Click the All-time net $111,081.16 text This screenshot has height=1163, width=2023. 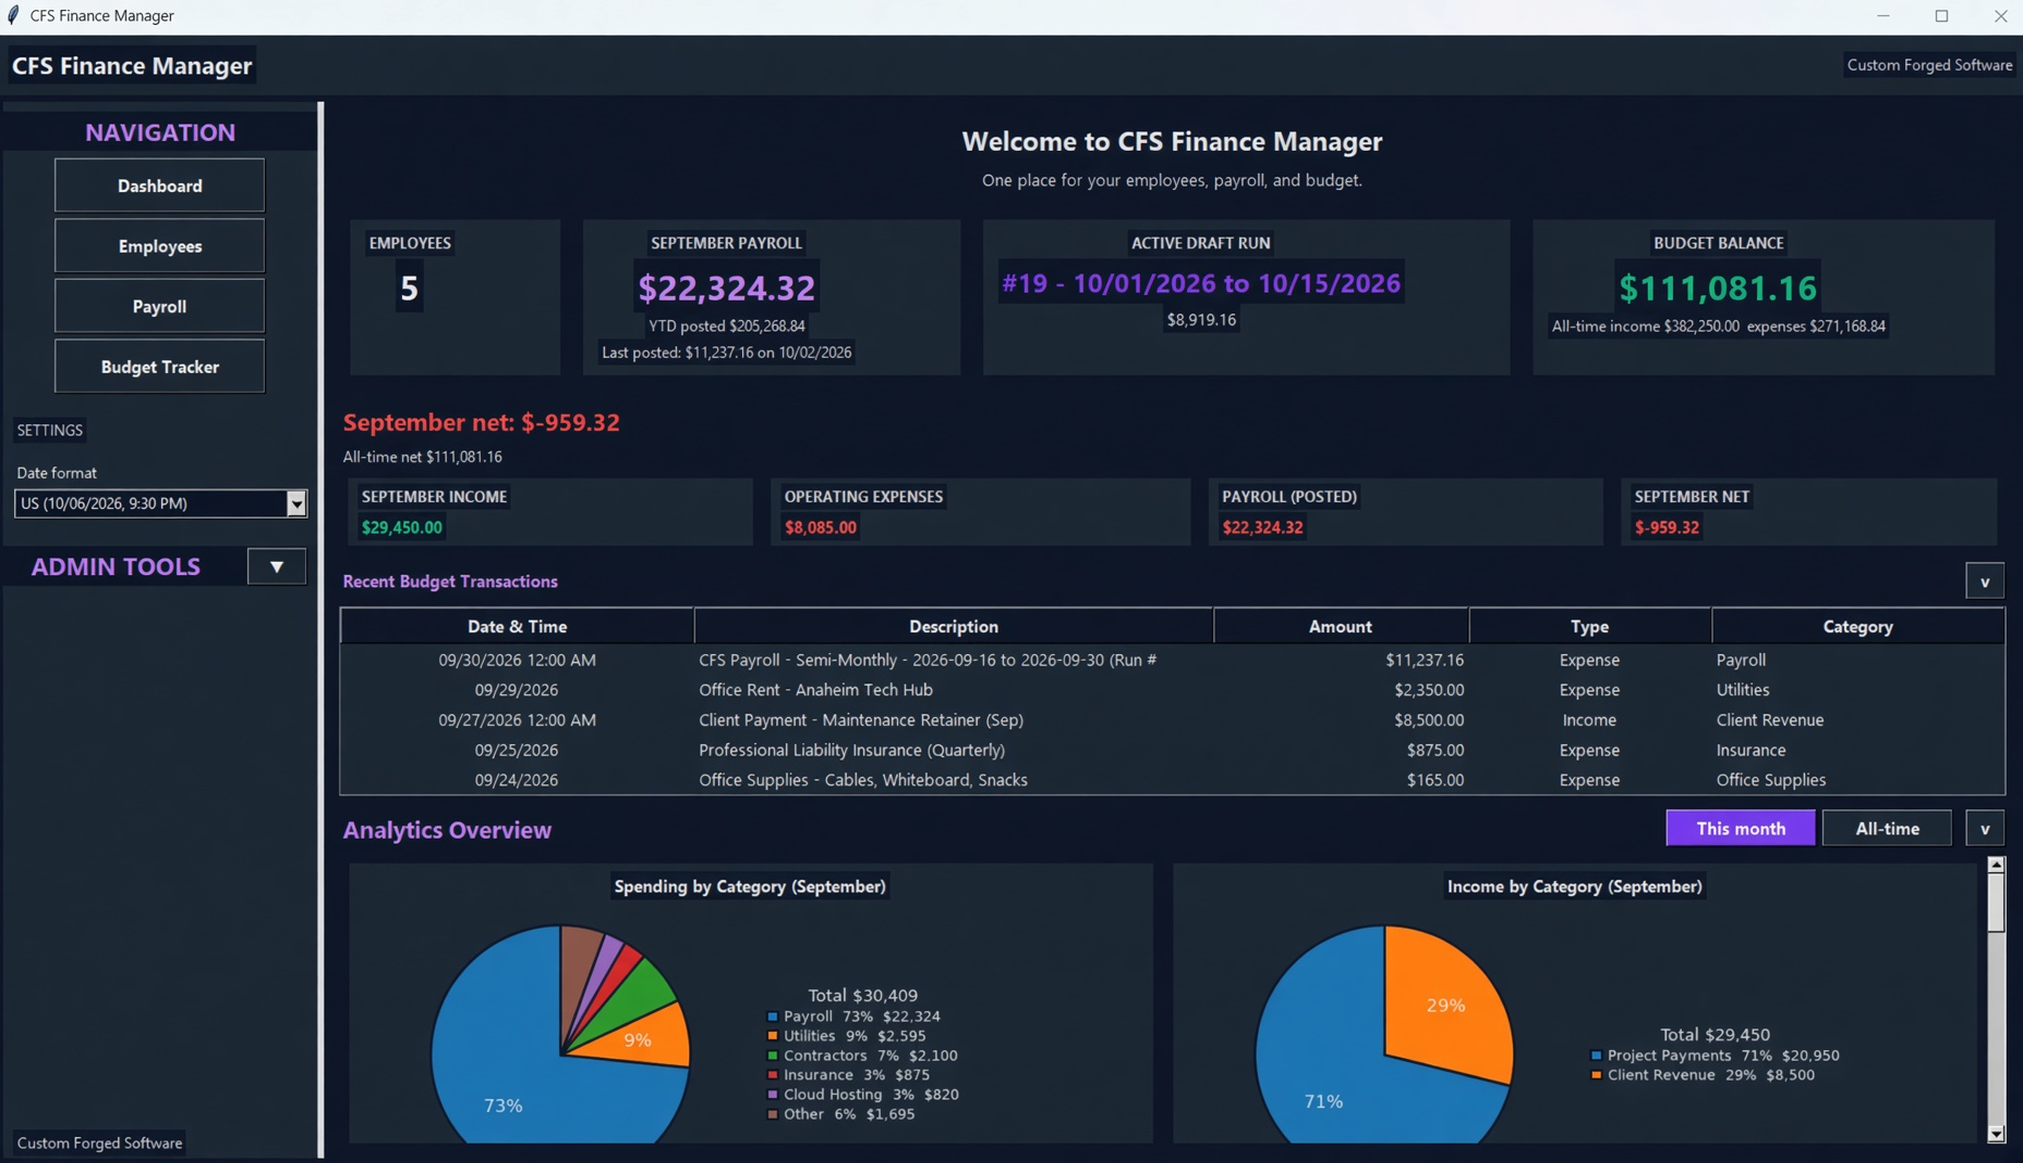click(422, 457)
